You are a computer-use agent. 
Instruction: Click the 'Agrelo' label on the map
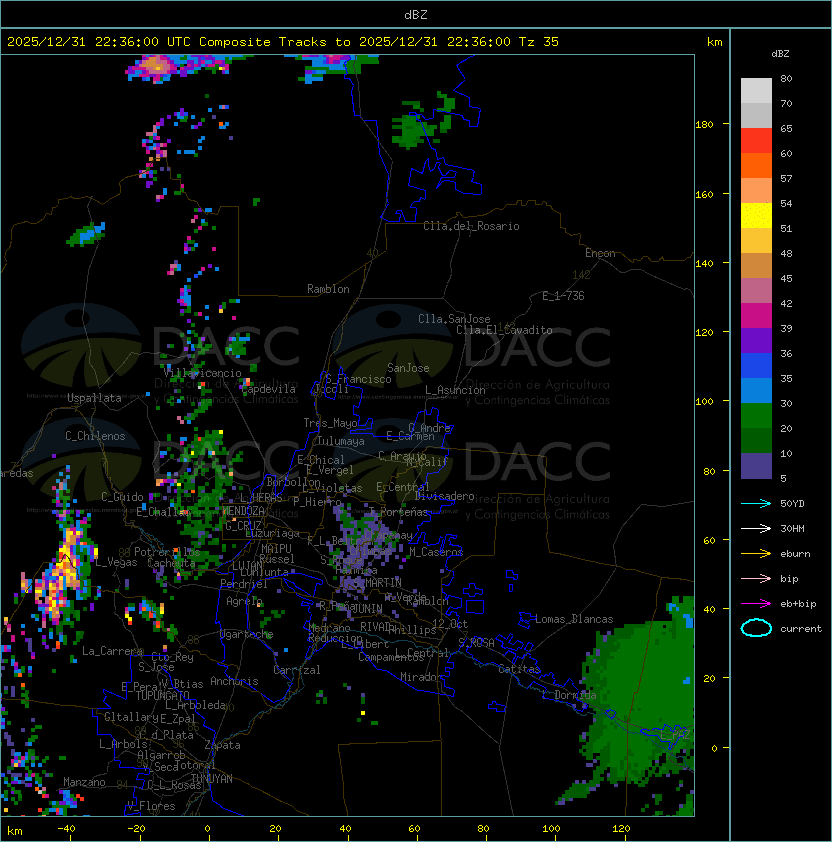tap(244, 601)
